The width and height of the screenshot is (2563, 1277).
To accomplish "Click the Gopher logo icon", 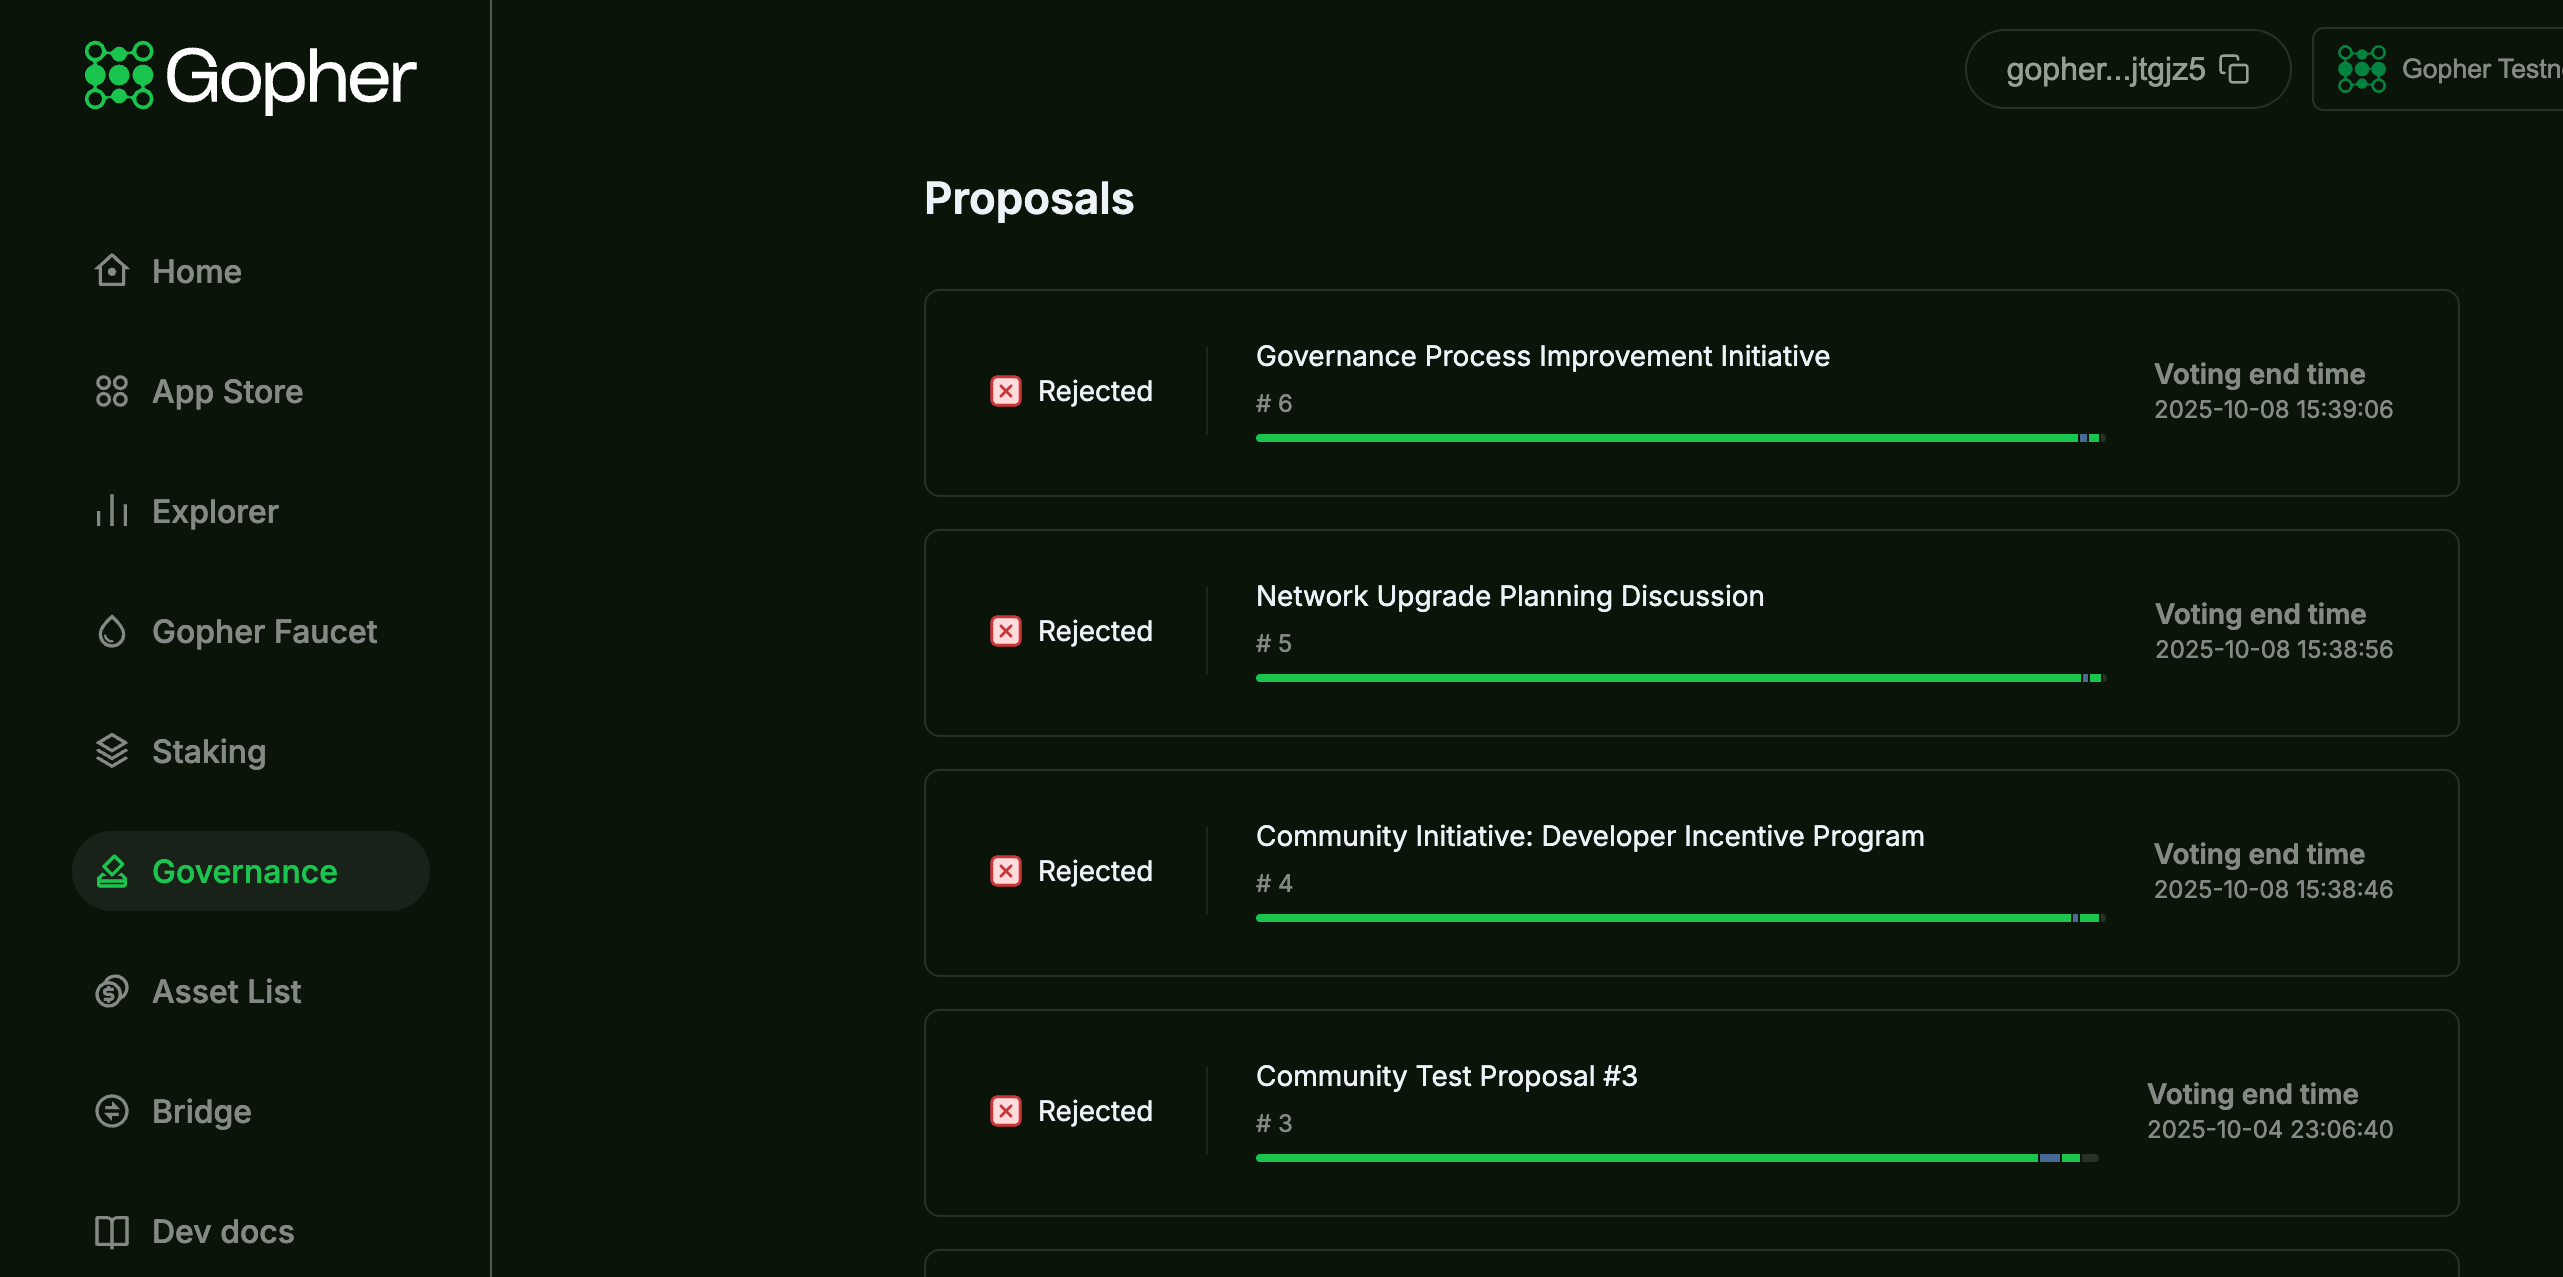I will pyautogui.click(x=119, y=75).
